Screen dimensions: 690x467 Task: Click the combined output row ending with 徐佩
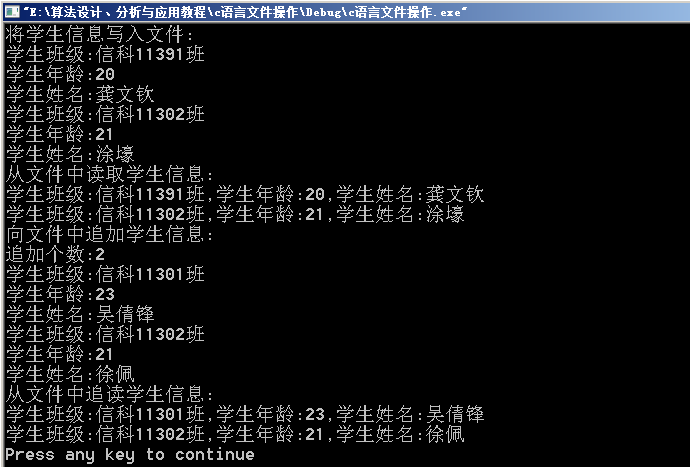[235, 435]
